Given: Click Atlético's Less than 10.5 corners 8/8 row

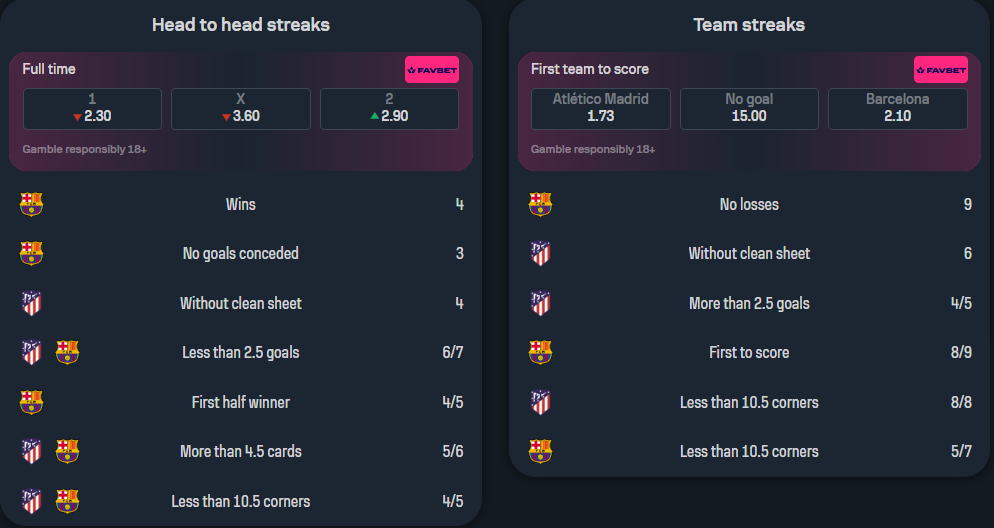Looking at the screenshot, I should [x=749, y=402].
